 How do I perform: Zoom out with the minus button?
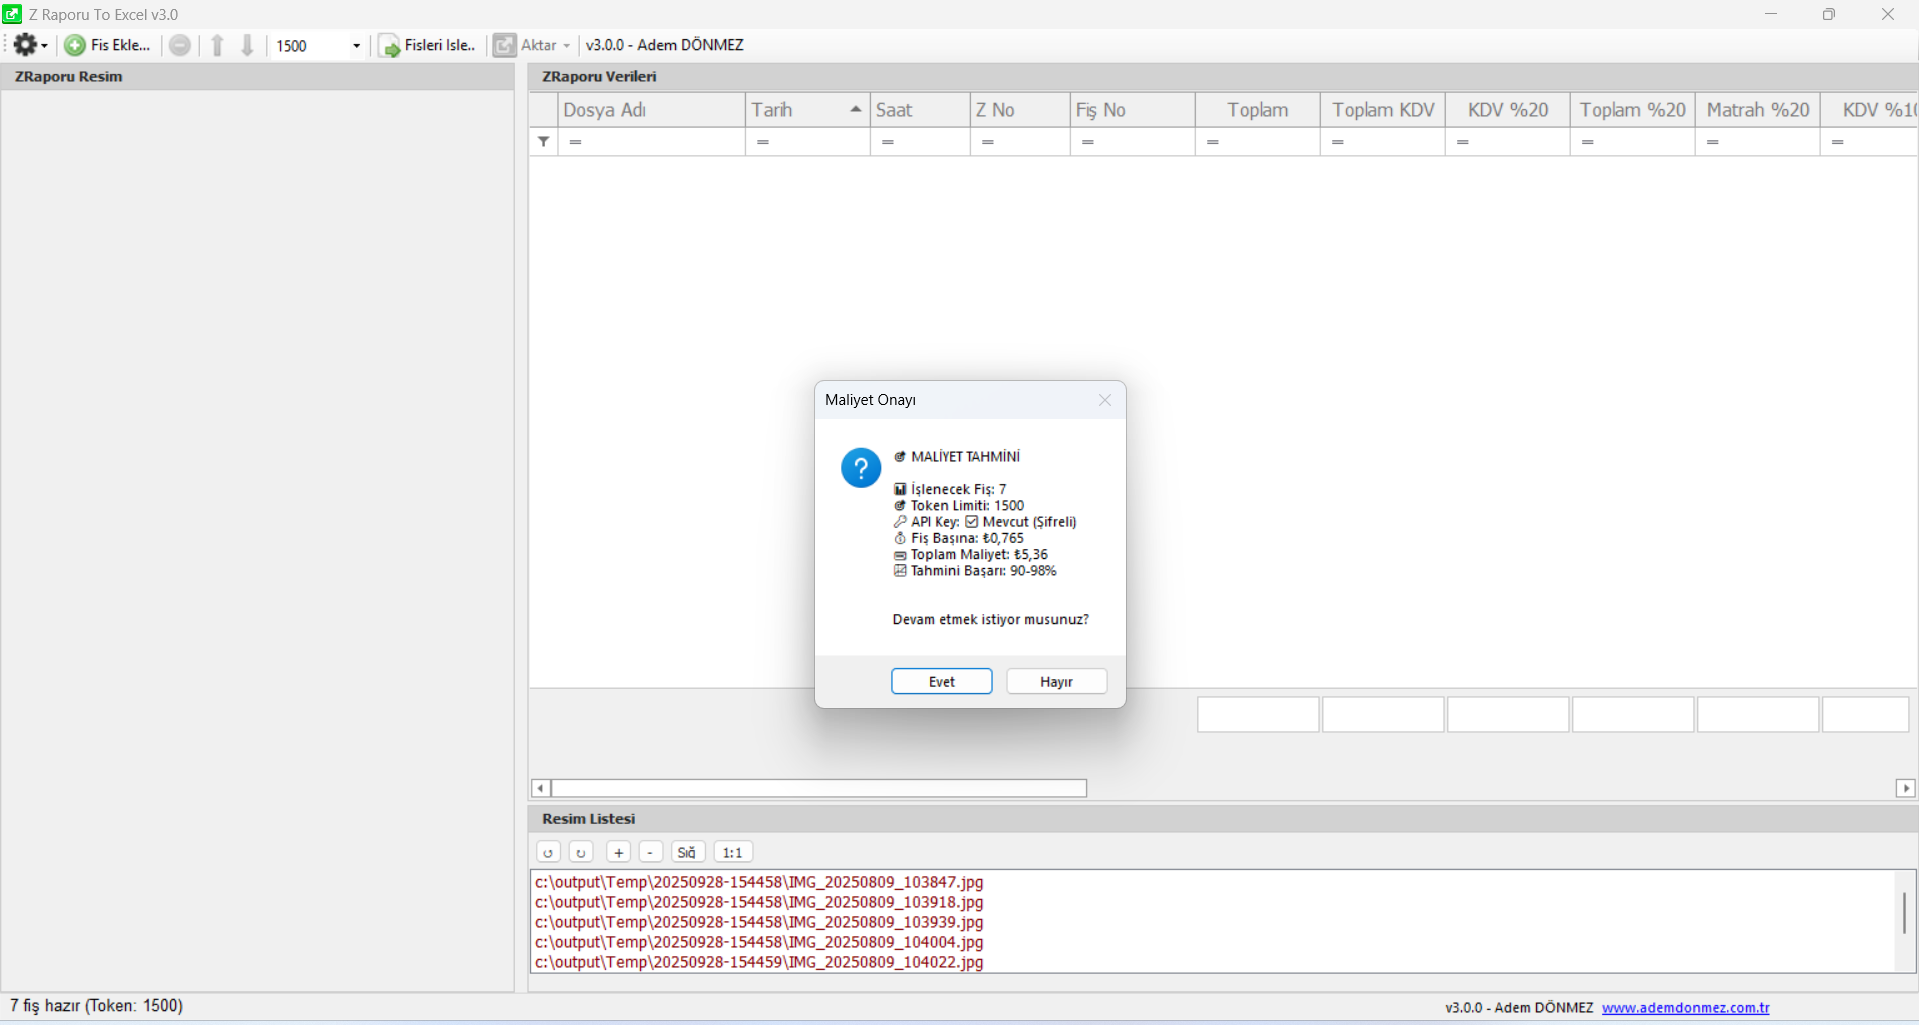click(651, 852)
